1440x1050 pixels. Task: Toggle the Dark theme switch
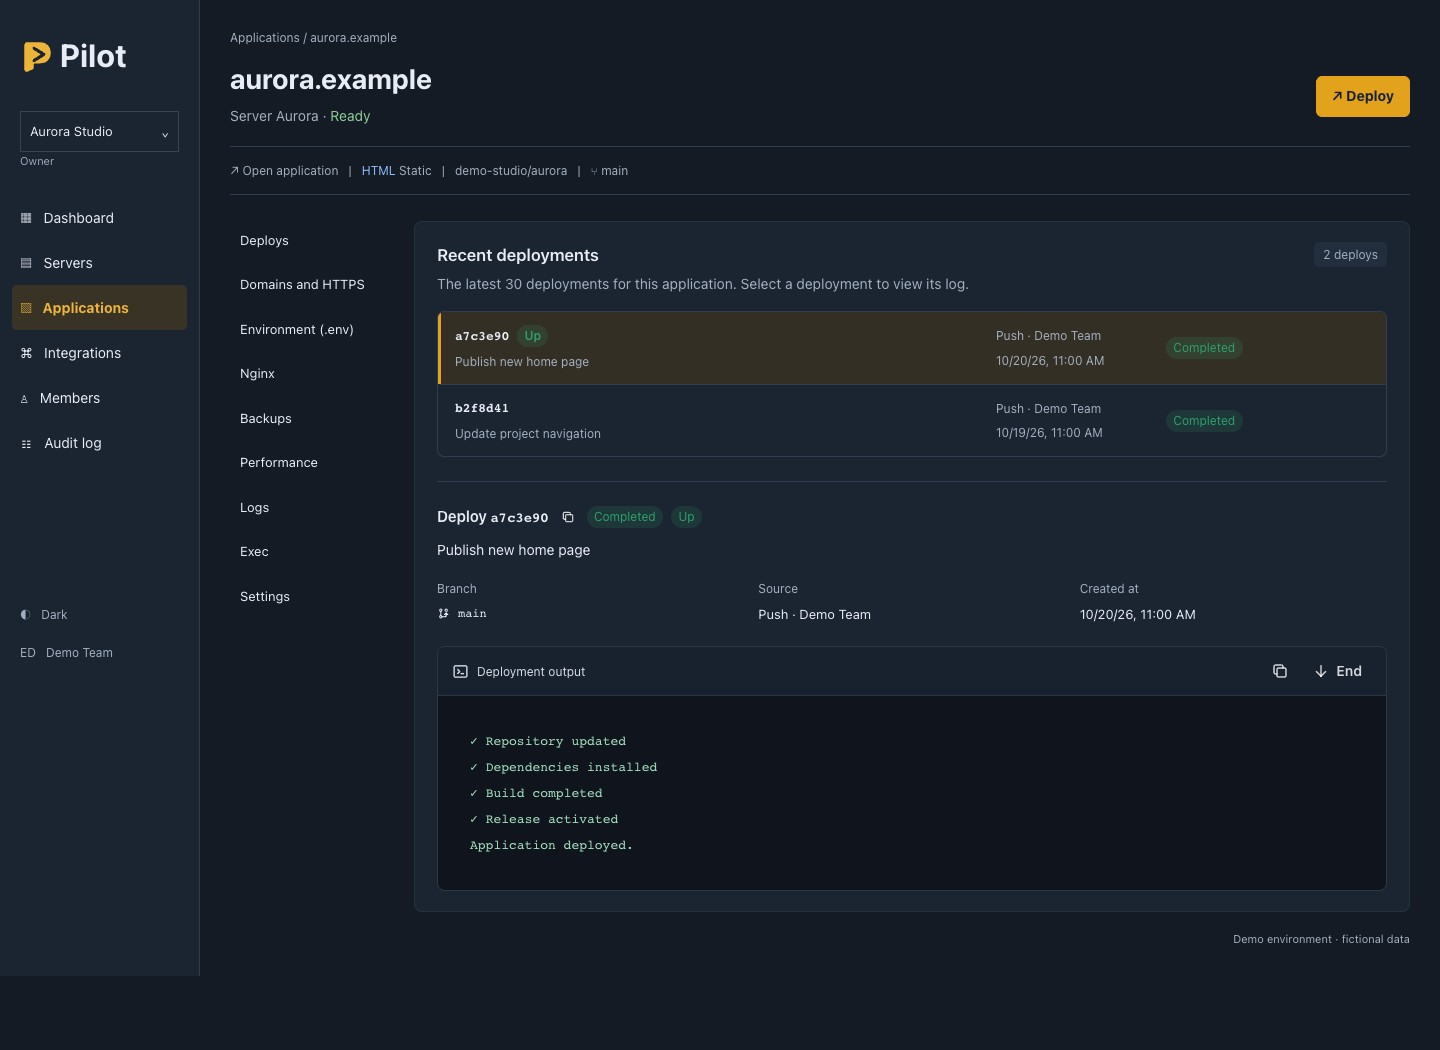(44, 615)
